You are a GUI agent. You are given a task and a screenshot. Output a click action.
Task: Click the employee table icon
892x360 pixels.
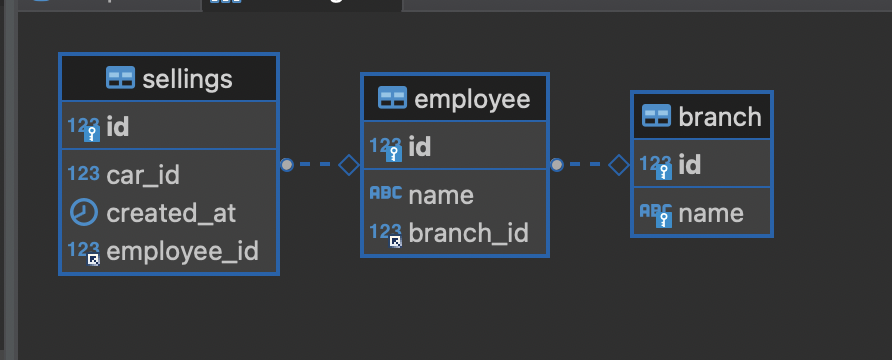(x=393, y=98)
